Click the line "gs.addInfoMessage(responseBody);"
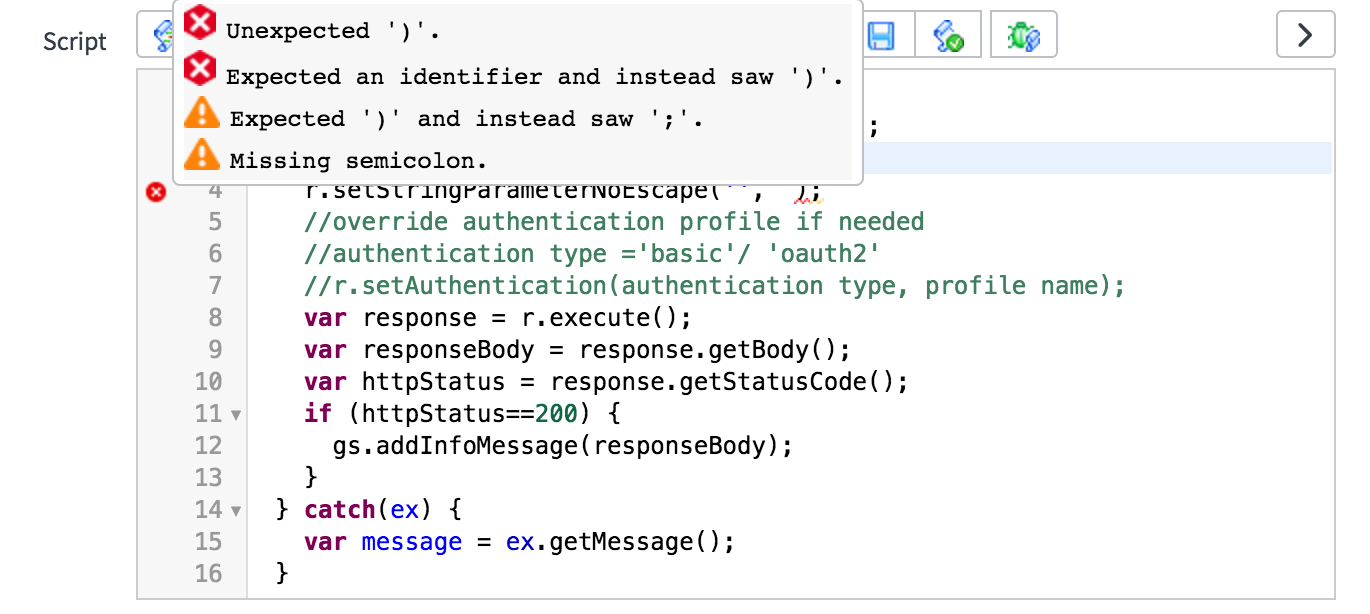Viewport: 1370px width, 614px height. tap(563, 446)
